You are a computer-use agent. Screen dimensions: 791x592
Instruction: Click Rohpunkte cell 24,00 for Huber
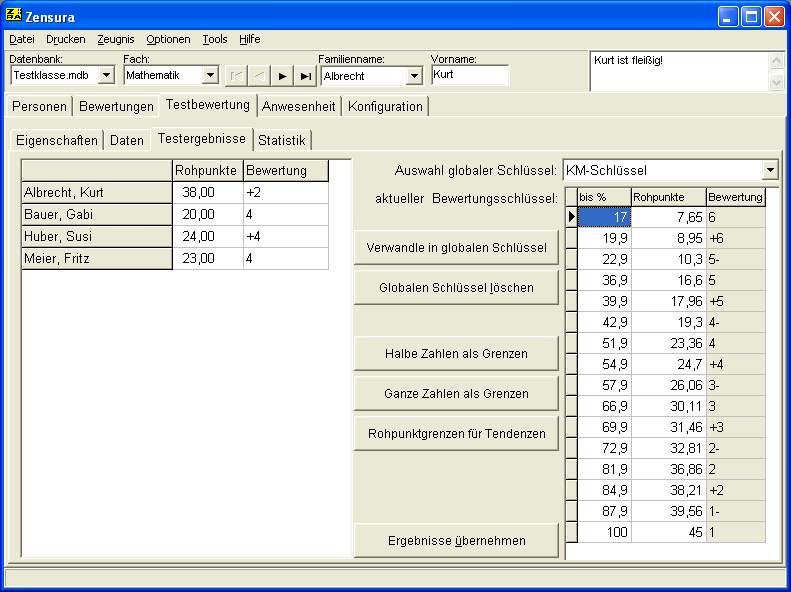[208, 236]
